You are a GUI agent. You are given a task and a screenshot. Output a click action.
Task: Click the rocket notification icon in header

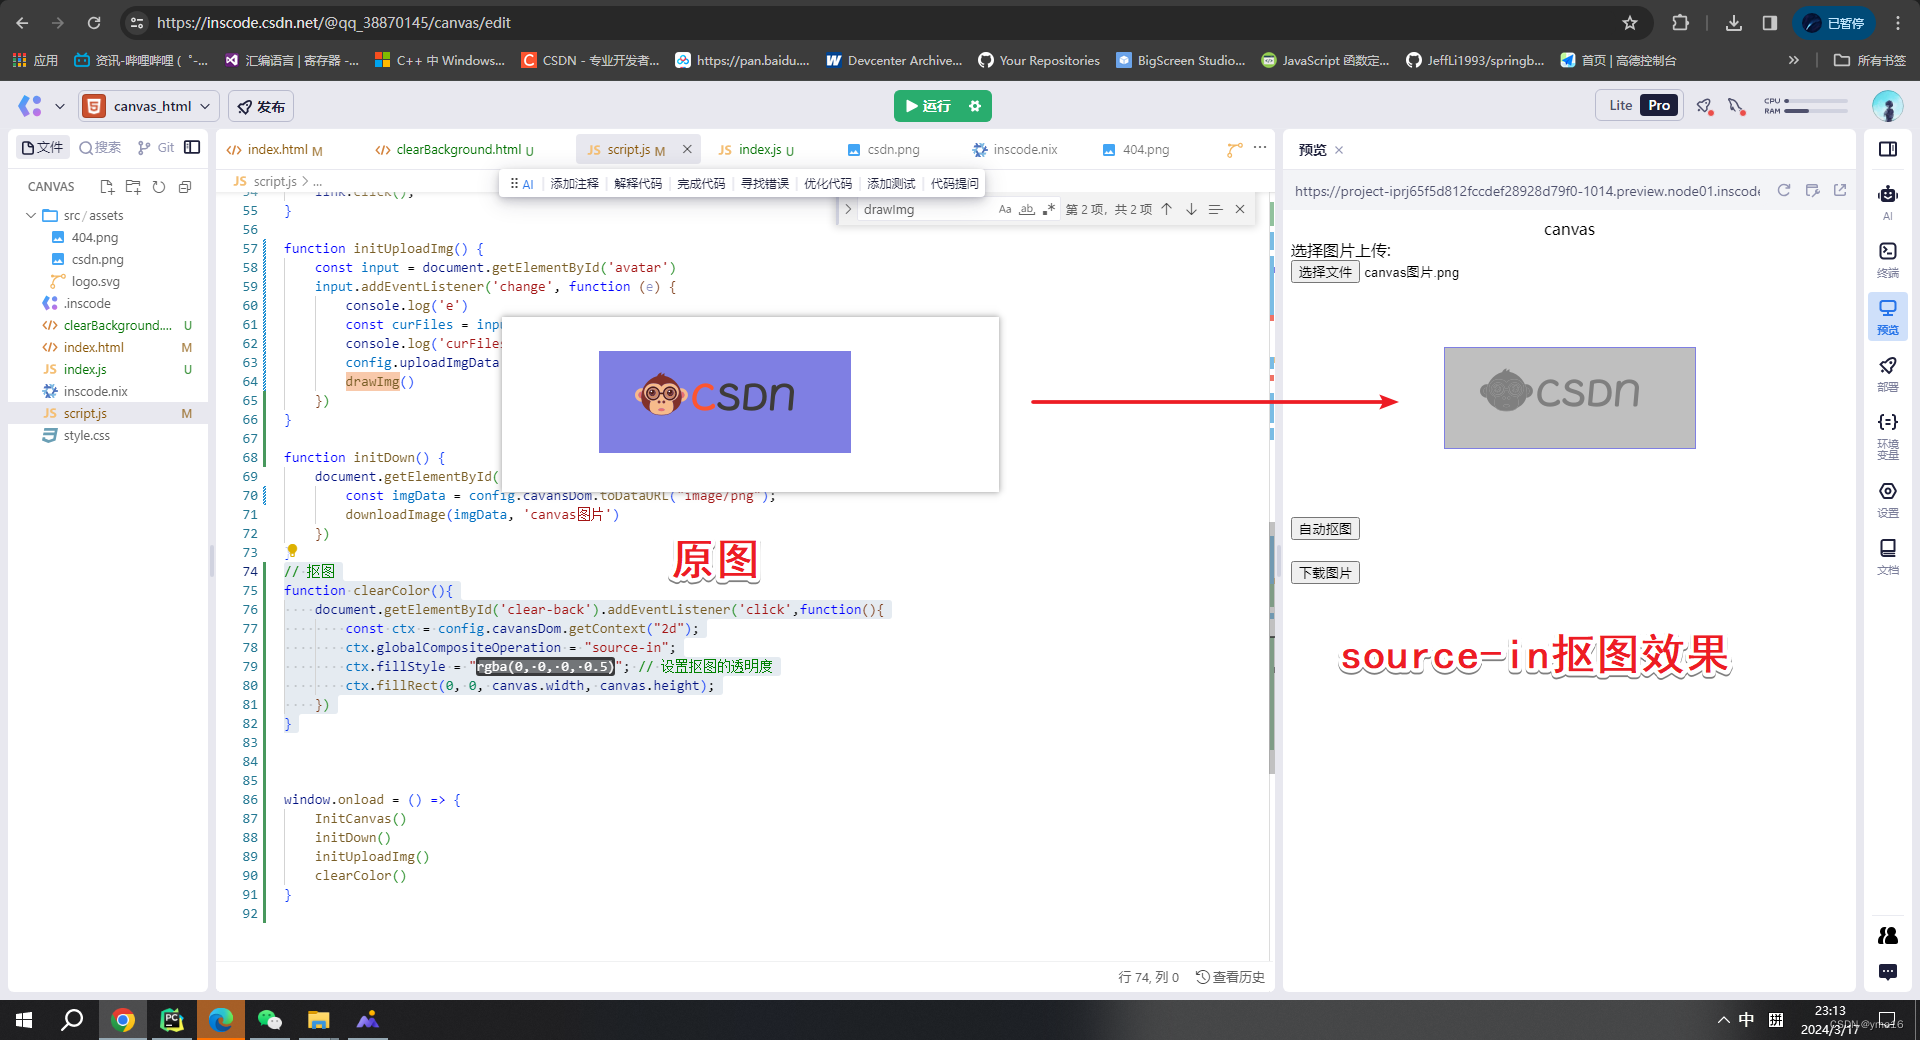coord(1705,106)
